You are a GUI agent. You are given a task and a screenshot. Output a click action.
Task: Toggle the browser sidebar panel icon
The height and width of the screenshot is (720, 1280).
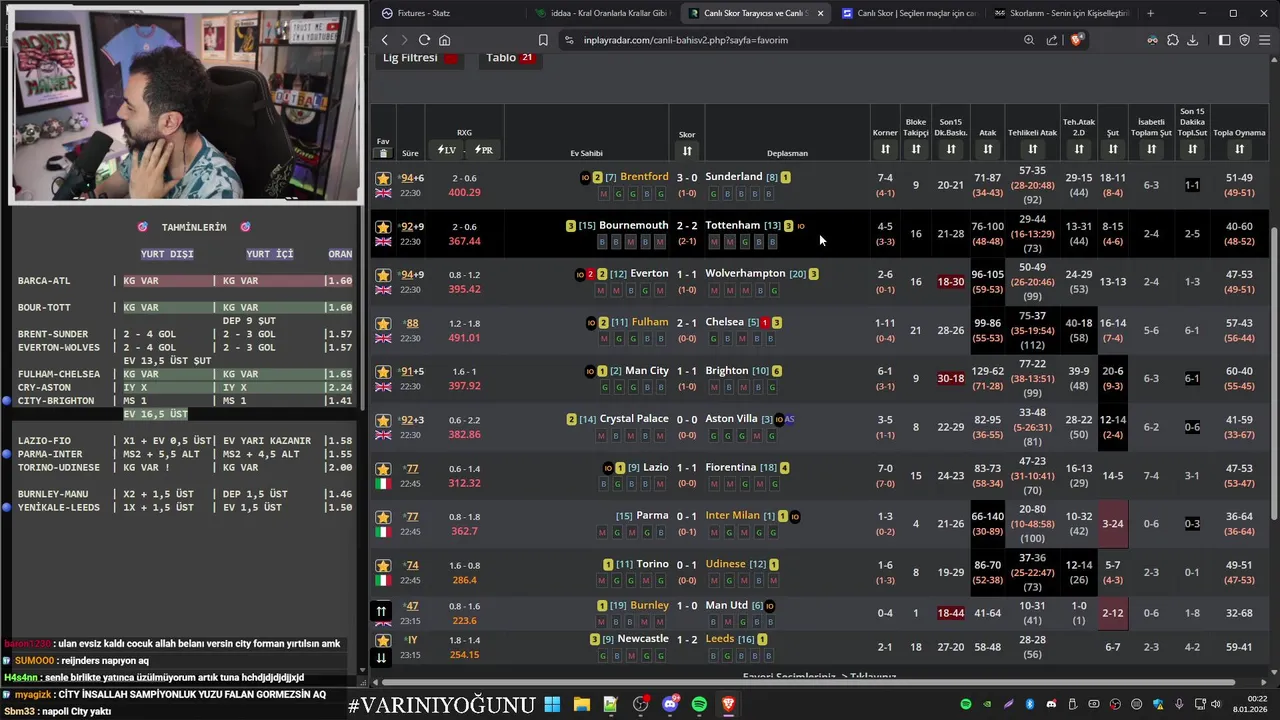coord(1225,40)
